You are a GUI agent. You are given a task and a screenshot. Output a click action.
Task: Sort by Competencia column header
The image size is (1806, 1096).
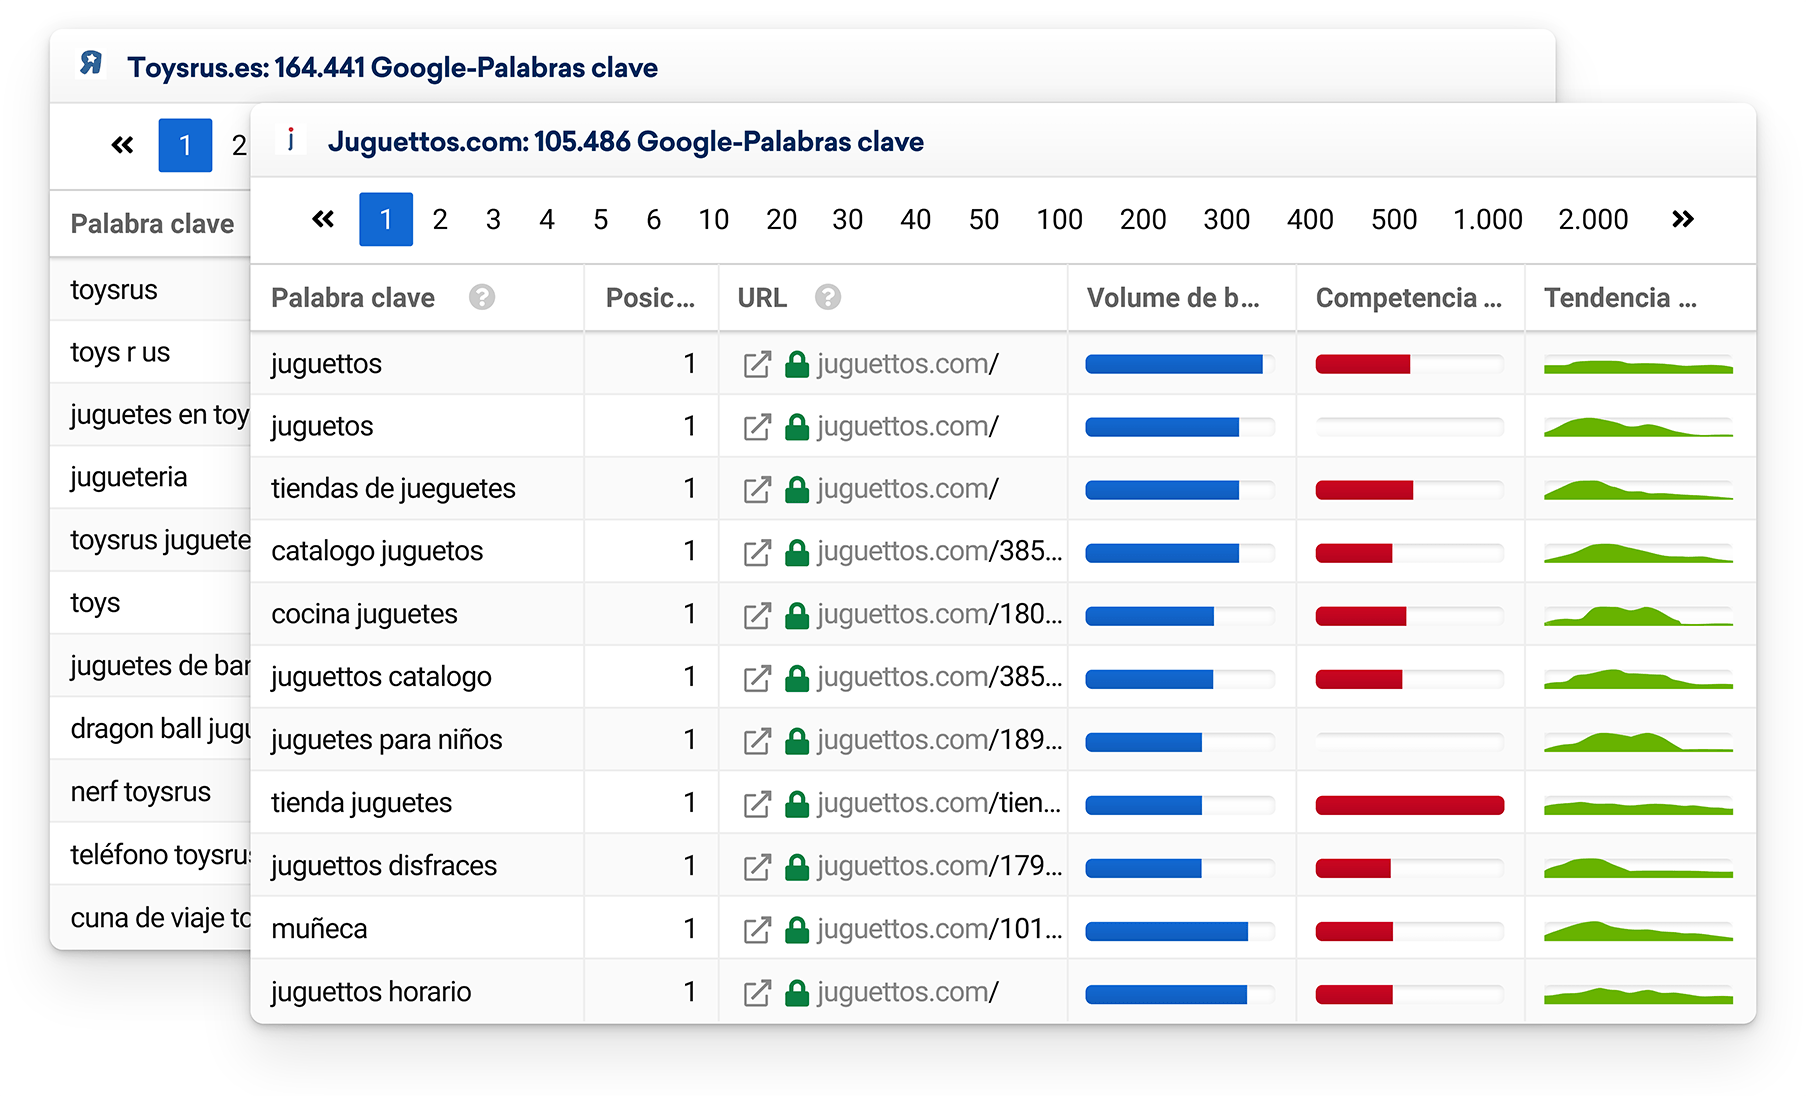1408,298
